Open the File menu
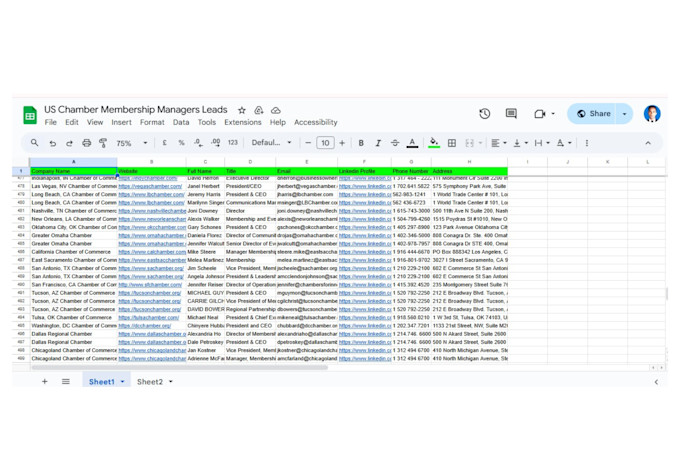 50,122
